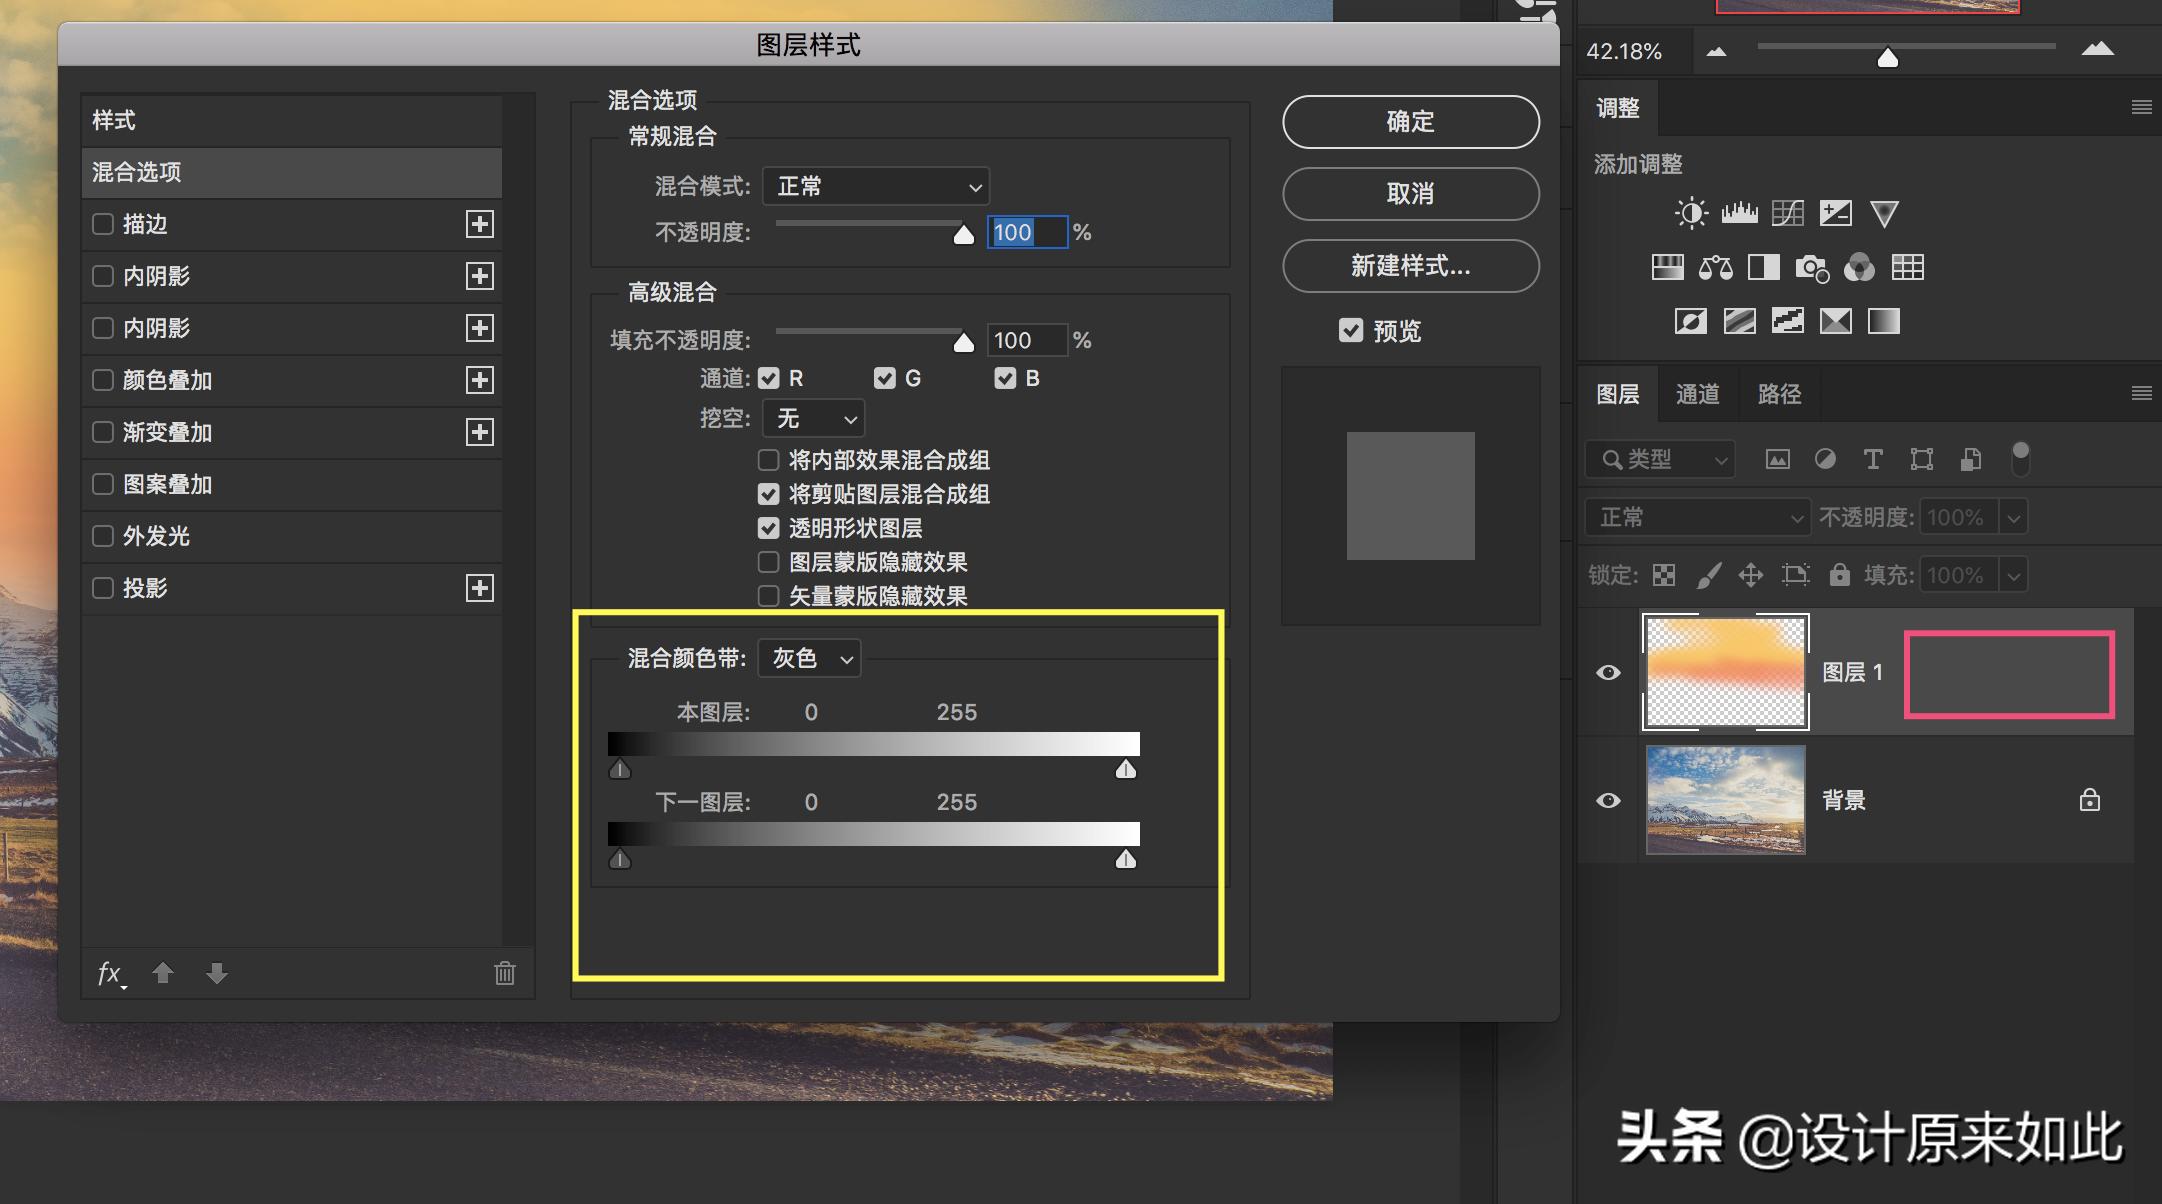Image resolution: width=2162 pixels, height=1204 pixels.
Task: Switch to the 路径 tab
Action: 1778,394
